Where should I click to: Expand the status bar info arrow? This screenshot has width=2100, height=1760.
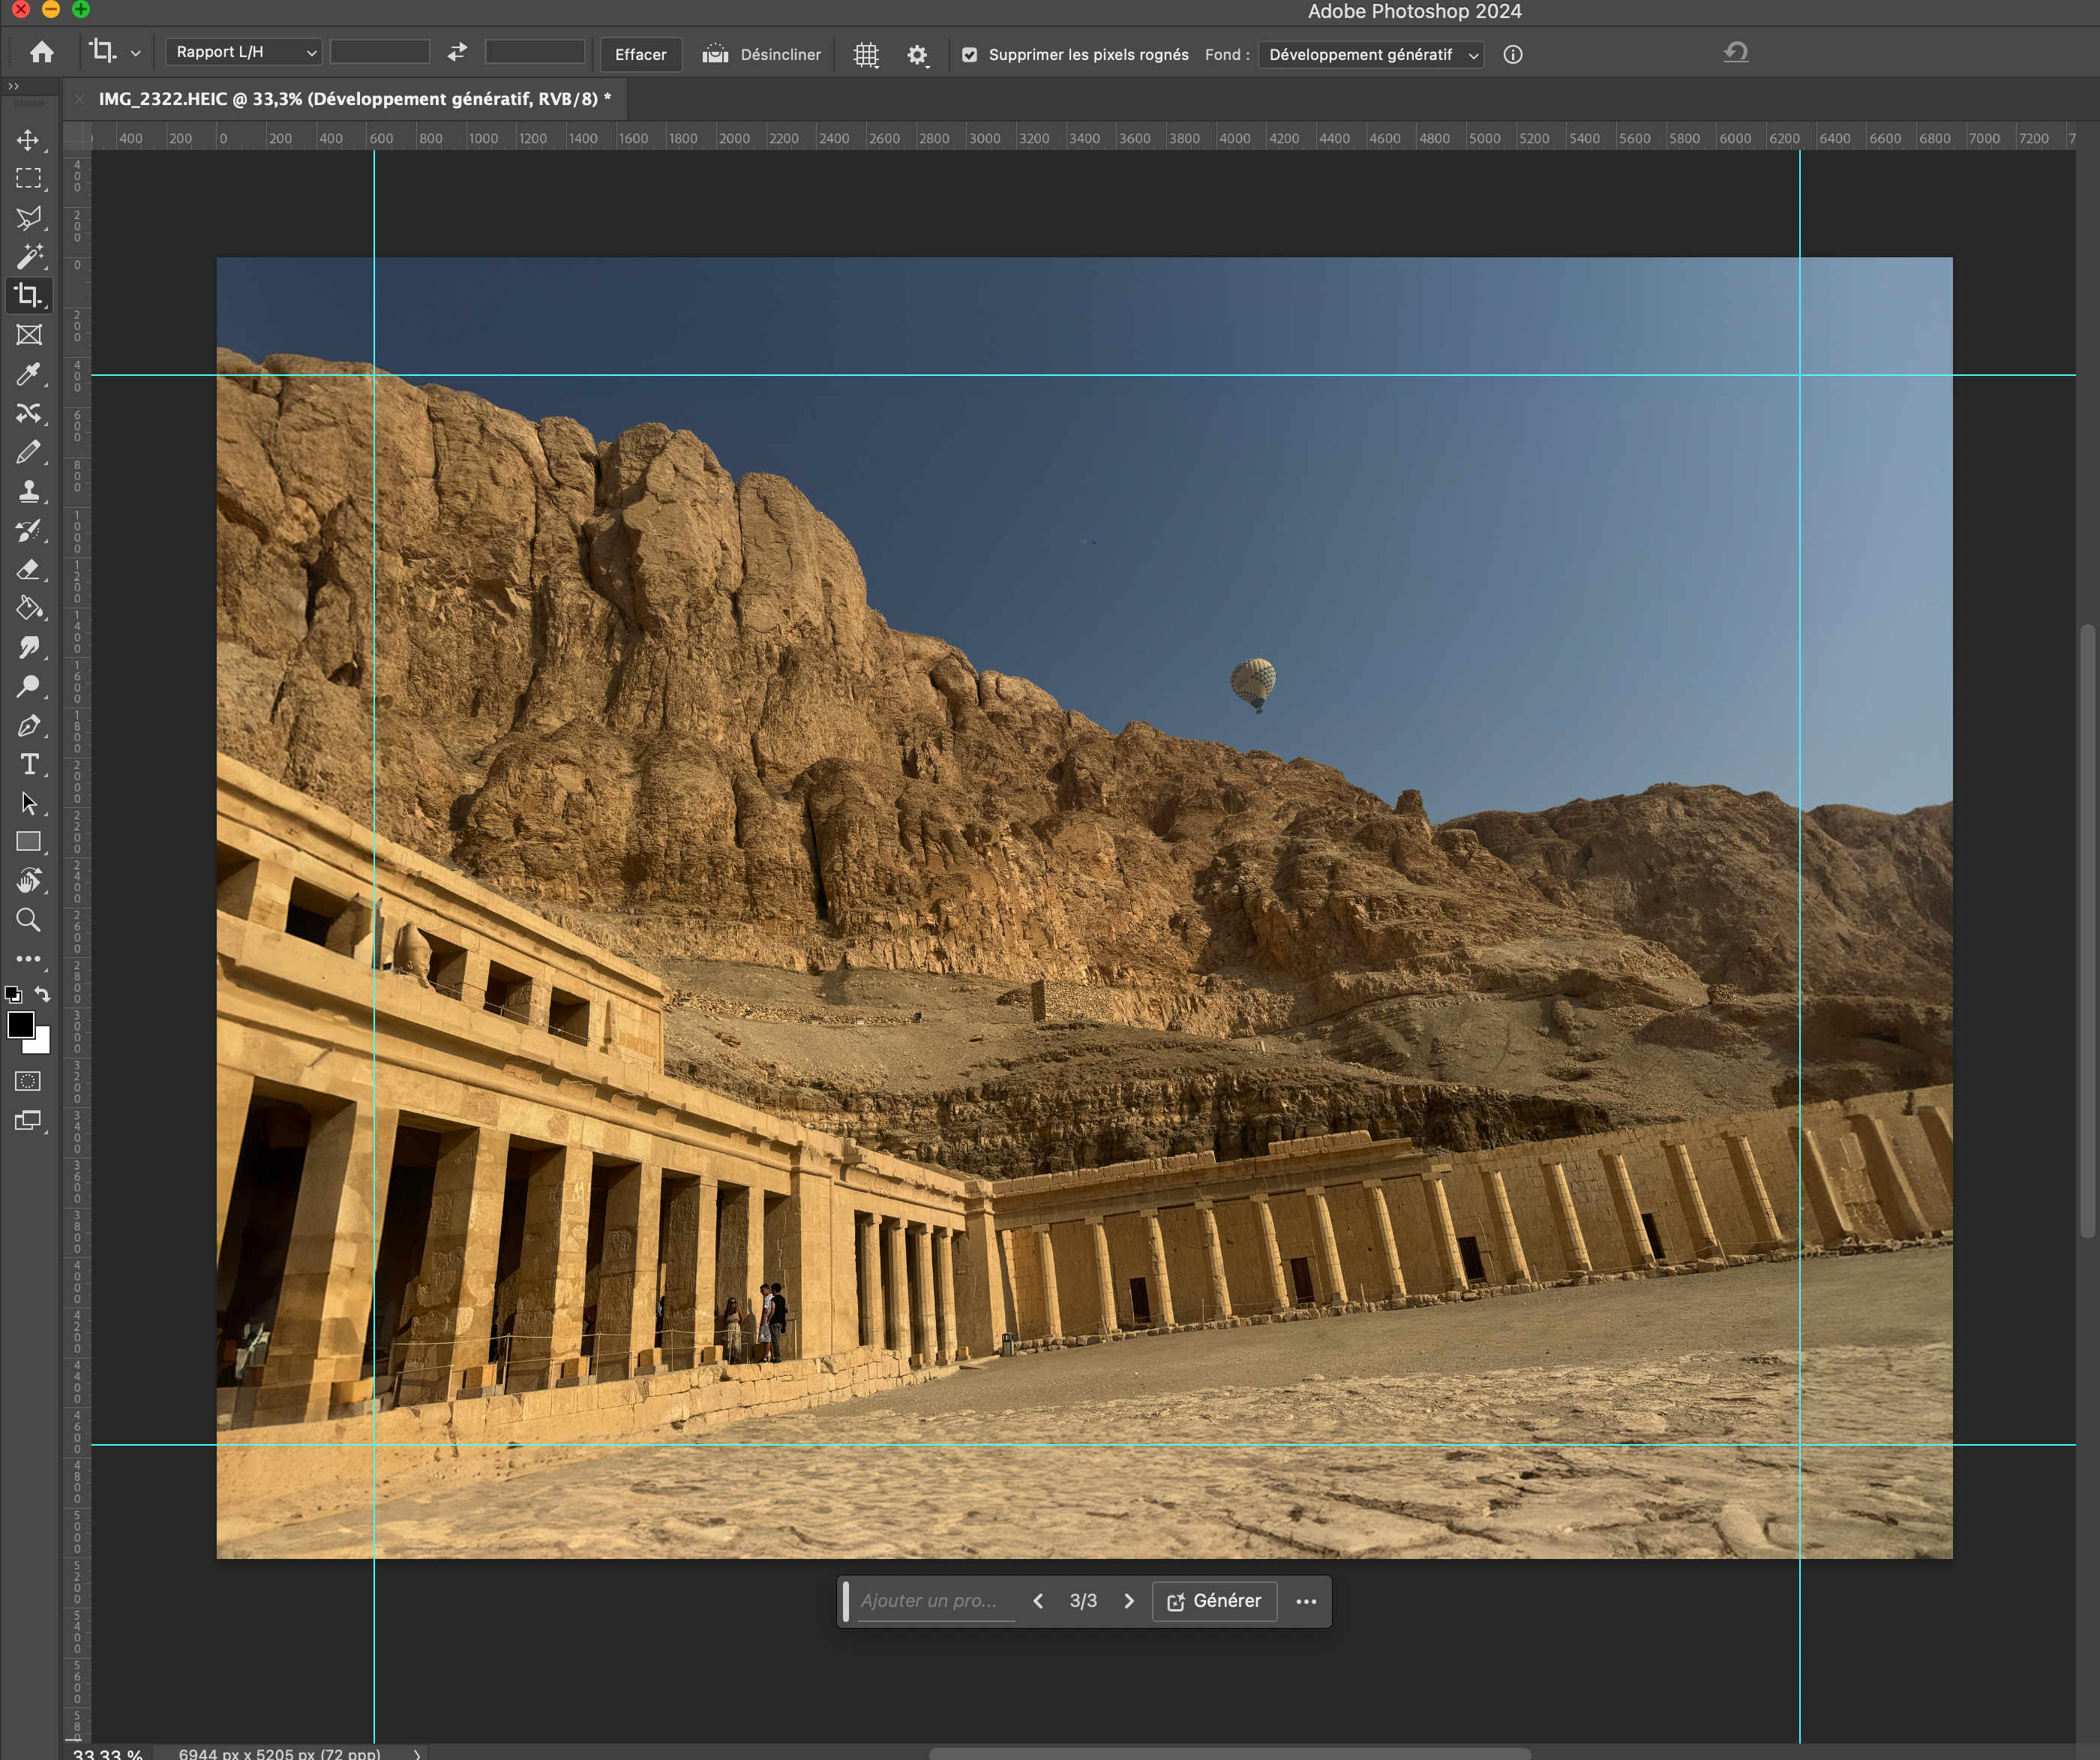coord(417,1753)
